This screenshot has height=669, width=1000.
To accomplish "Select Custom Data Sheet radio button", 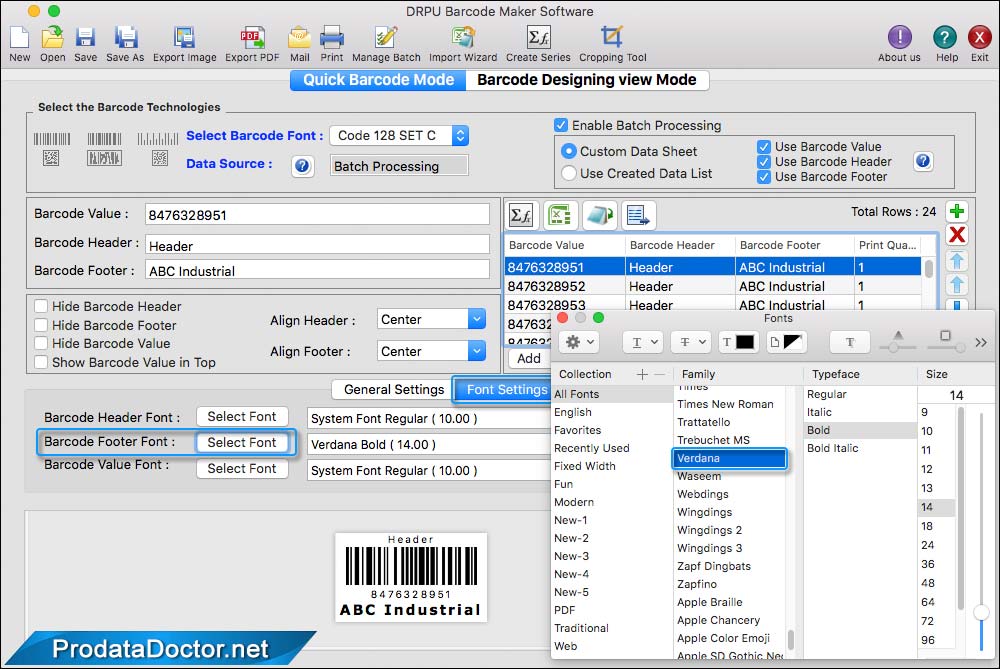I will pyautogui.click(x=568, y=152).
